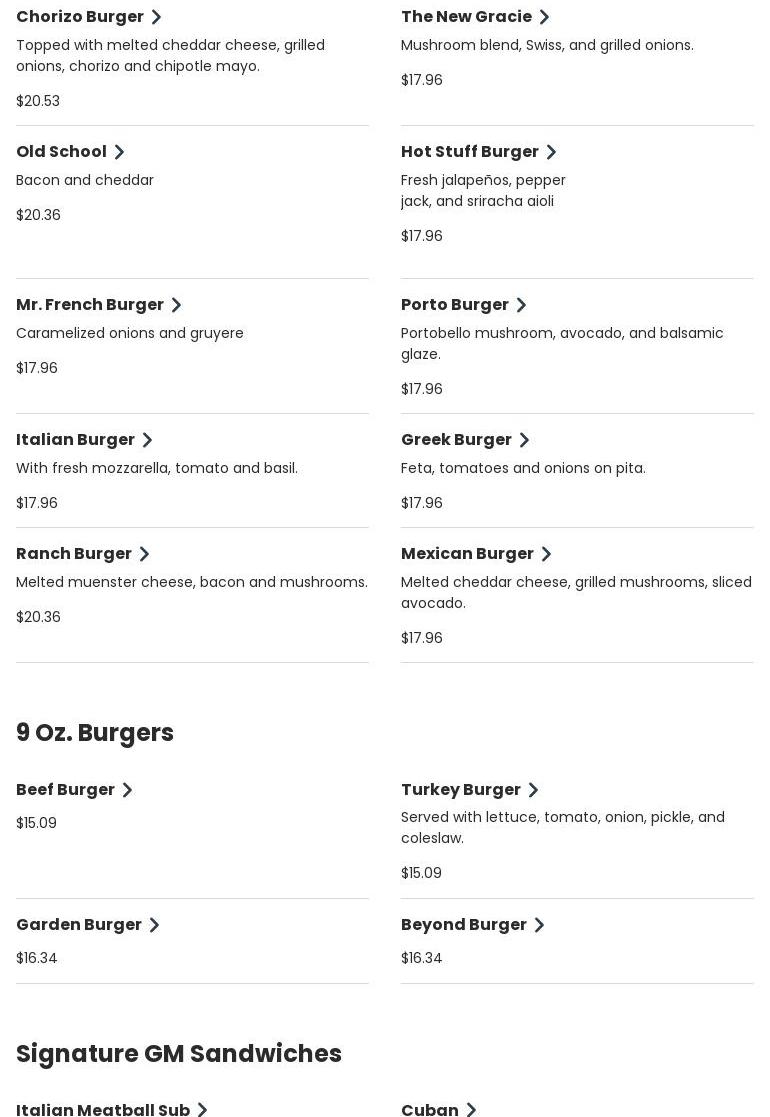This screenshot has width=770, height=1117.
Task: Click the chevron beside Ranch Burger
Action: coord(144,554)
